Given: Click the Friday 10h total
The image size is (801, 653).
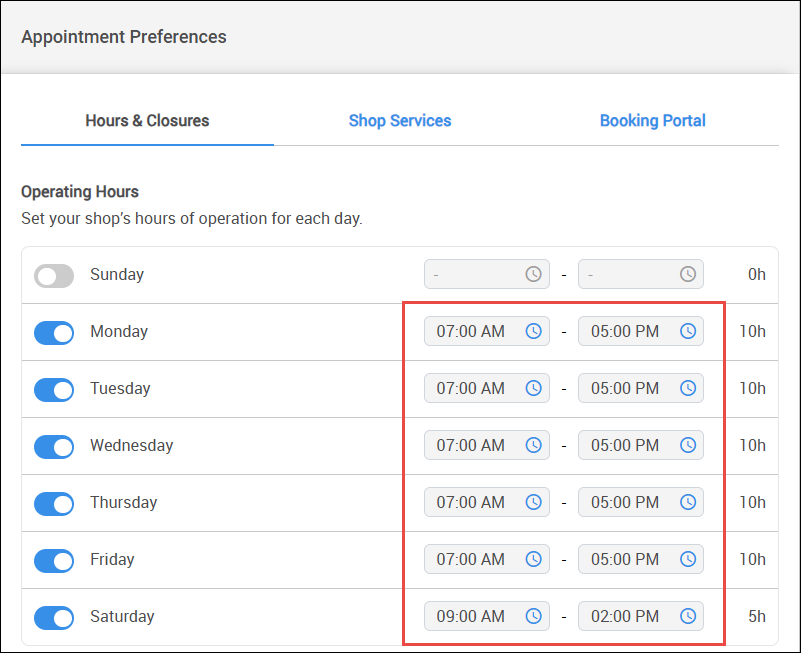Looking at the screenshot, I should point(752,559).
